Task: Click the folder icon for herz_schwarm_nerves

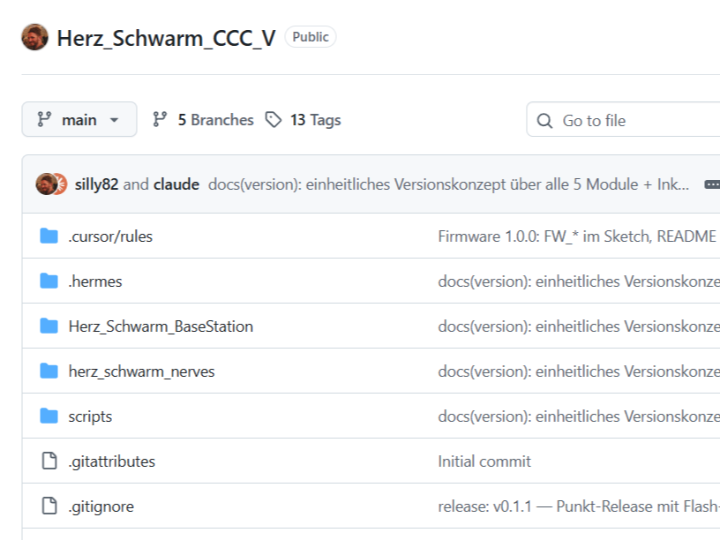Action: tap(49, 371)
